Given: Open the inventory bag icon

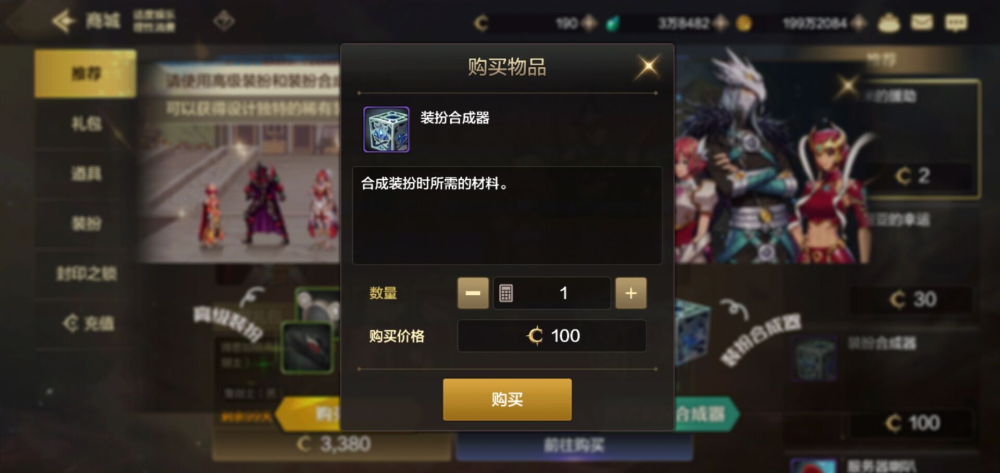Looking at the screenshot, I should click(888, 24).
